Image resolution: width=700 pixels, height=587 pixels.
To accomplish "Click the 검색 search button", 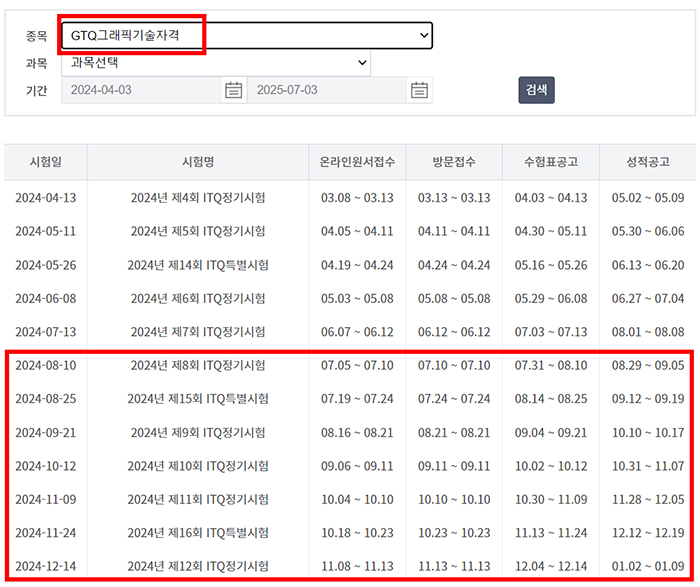I will point(536,90).
